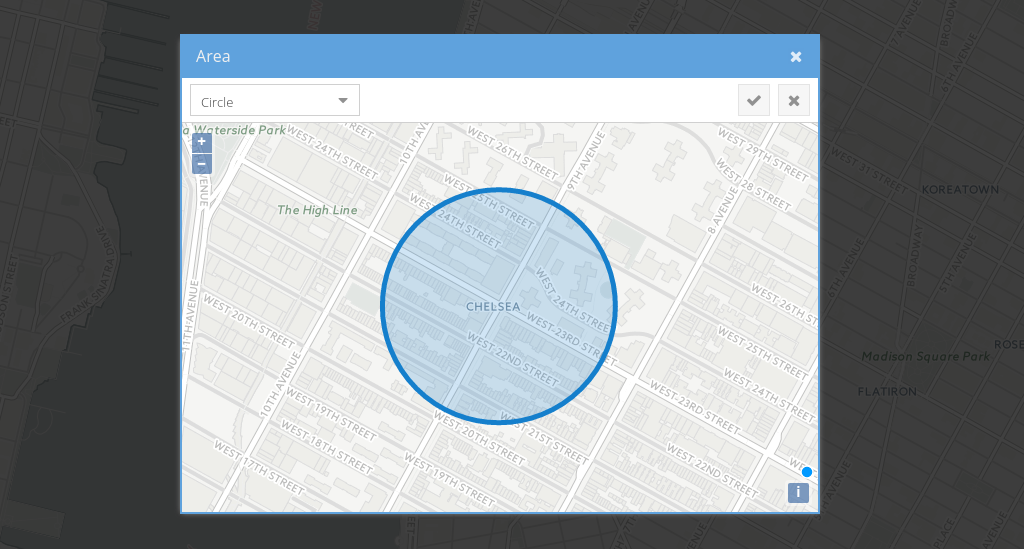The image size is (1024, 549).
Task: Click the blue dot handle at the map edge
Action: pos(807,472)
